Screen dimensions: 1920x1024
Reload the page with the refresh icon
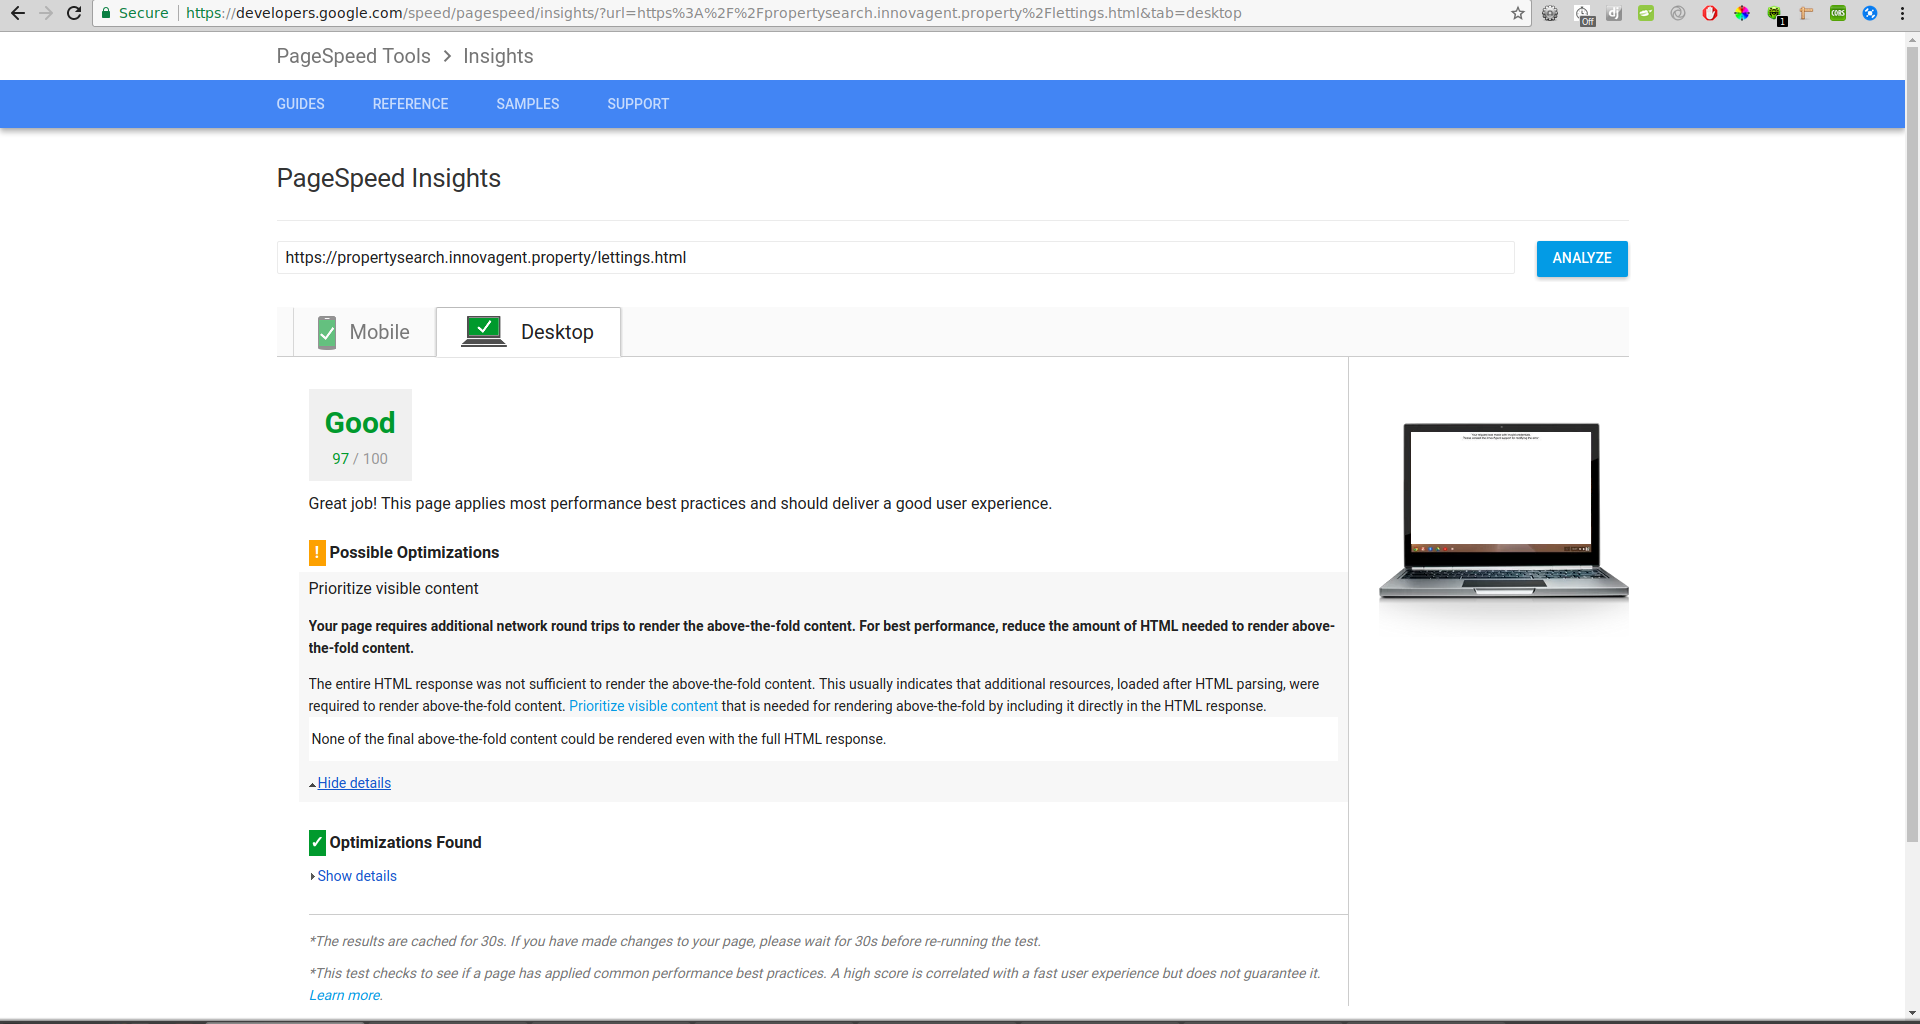74,13
